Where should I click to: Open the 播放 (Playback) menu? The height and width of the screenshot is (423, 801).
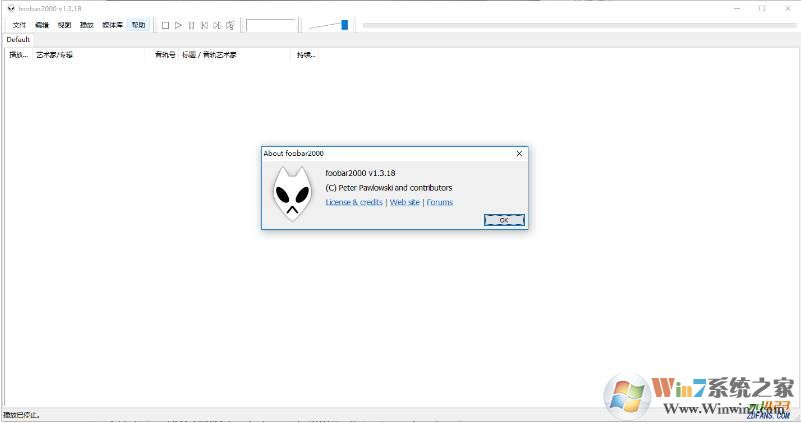[86, 25]
